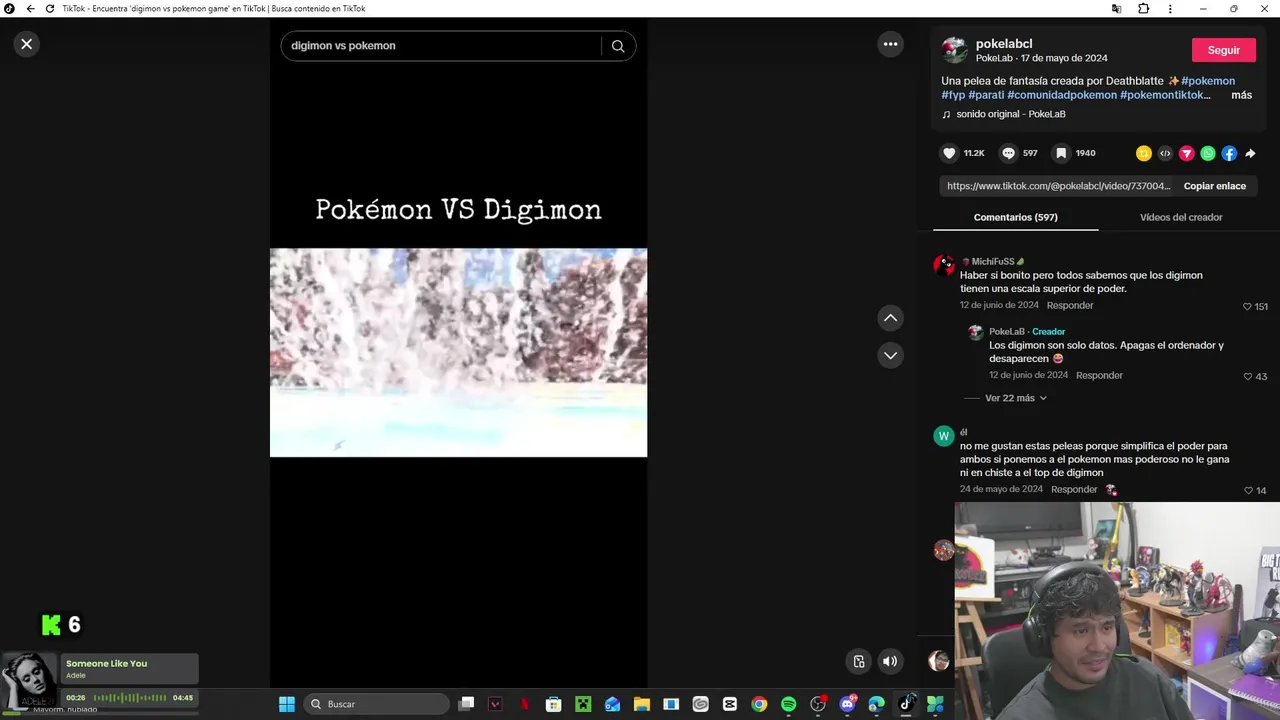
Task: Close the TikTok video viewer
Action: [27, 44]
